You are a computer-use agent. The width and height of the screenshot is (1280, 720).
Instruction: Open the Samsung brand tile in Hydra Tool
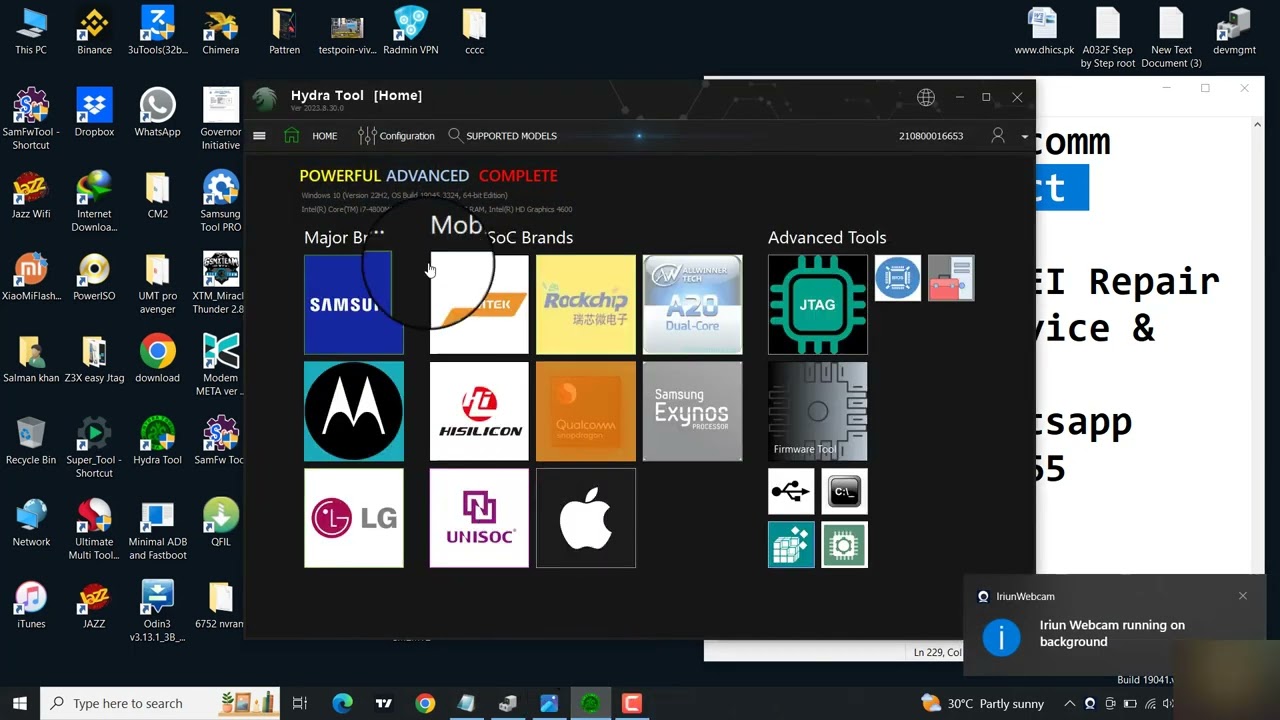pos(354,304)
